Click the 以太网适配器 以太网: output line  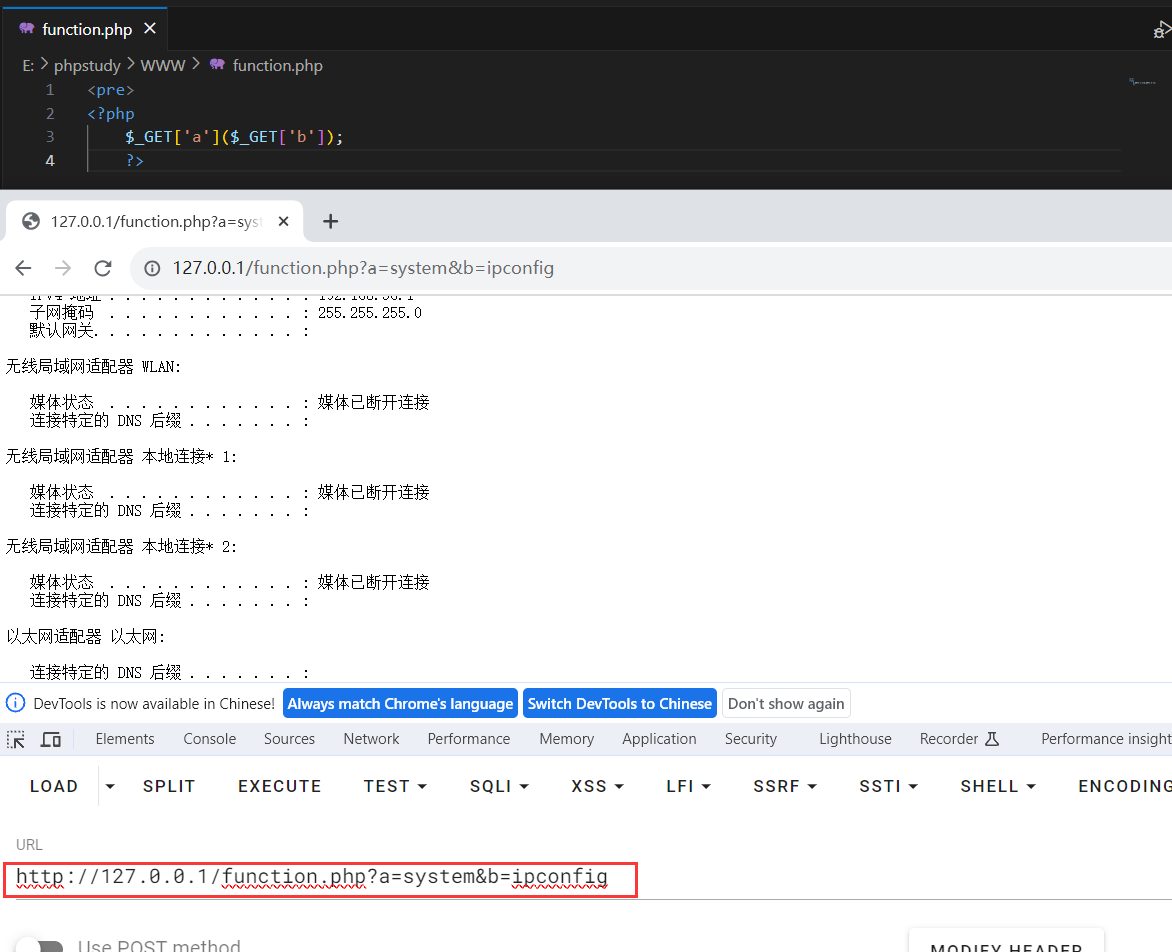(x=85, y=637)
